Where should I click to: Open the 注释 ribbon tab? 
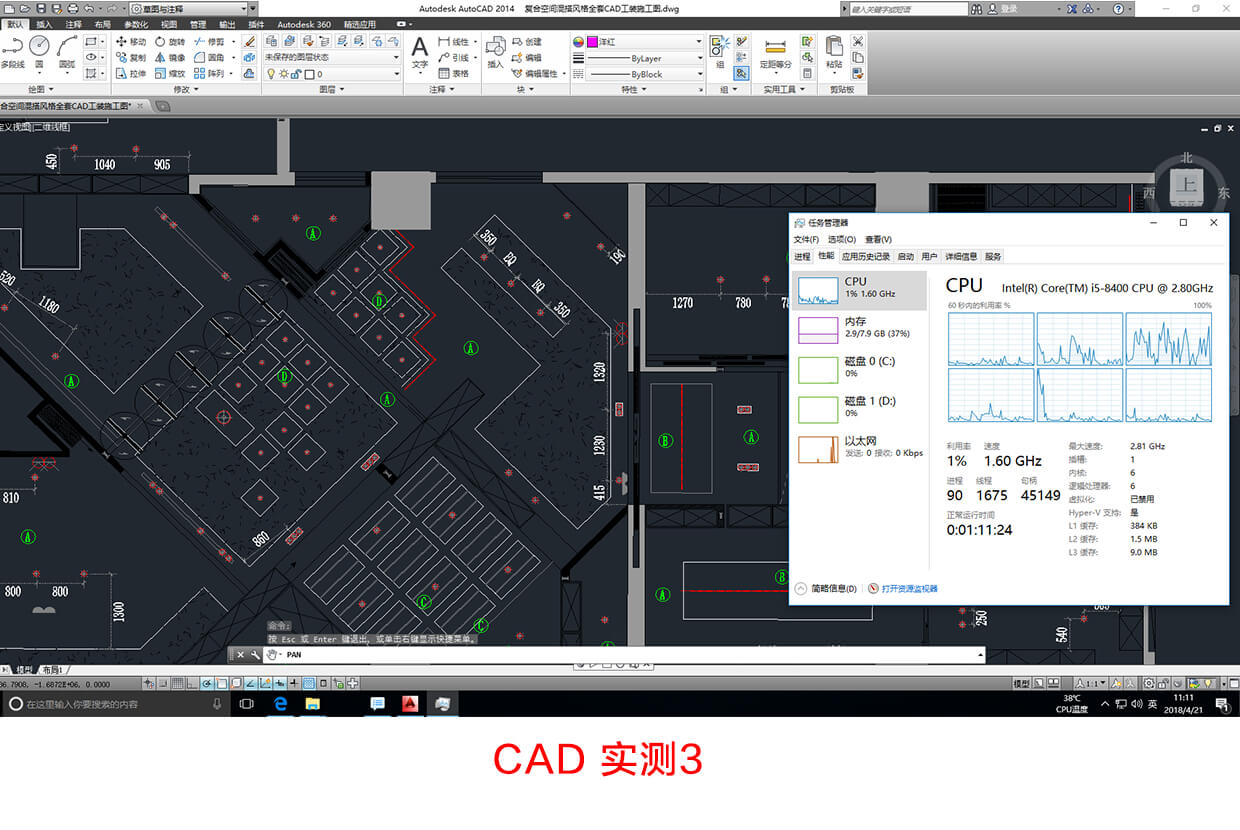(x=73, y=24)
